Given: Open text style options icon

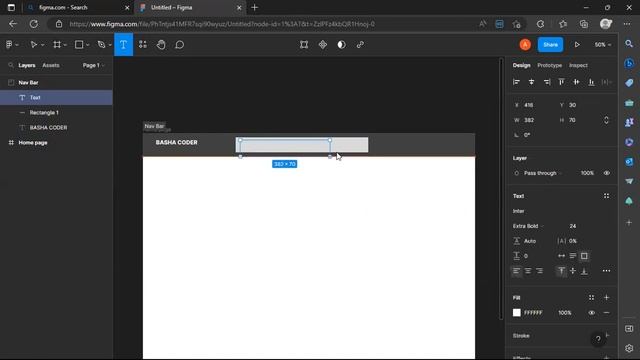Looking at the screenshot, I should click(607, 196).
